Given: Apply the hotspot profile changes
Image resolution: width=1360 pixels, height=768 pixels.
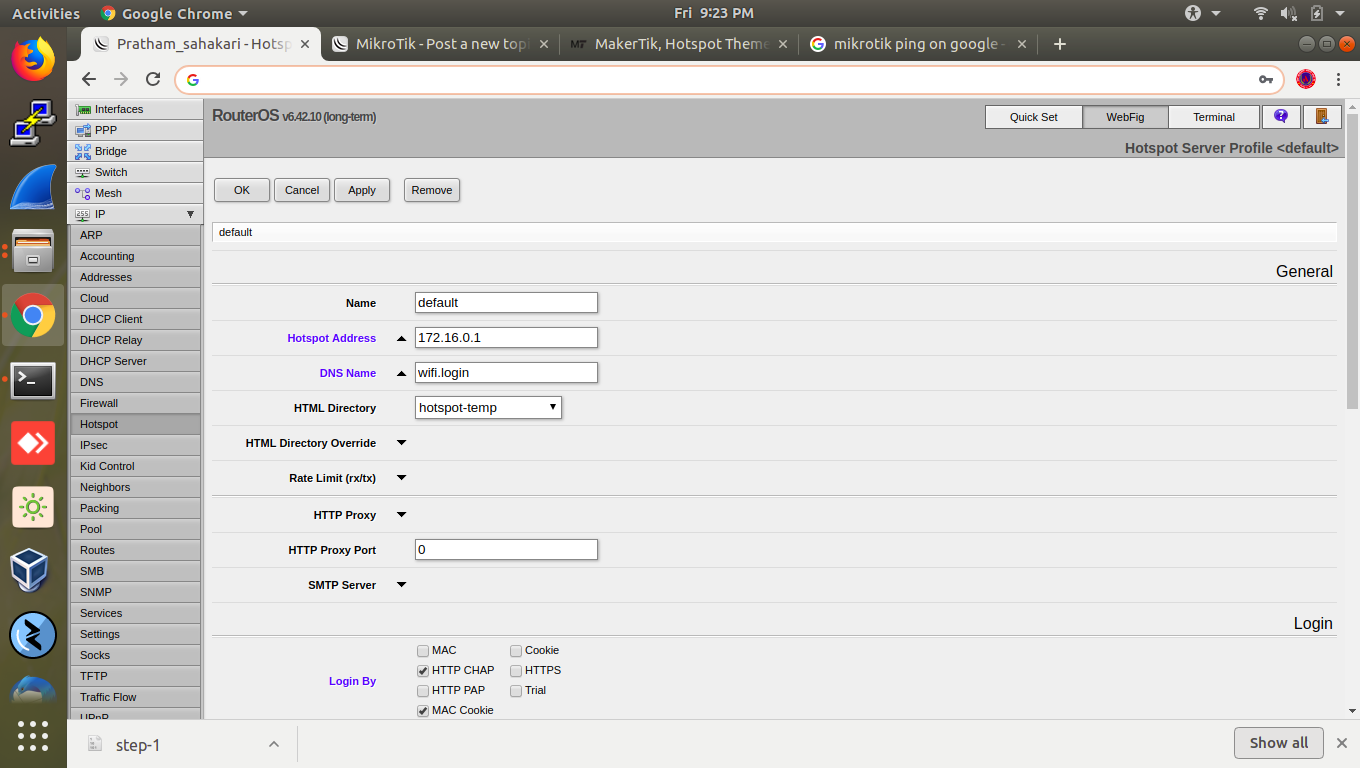Looking at the screenshot, I should 362,190.
